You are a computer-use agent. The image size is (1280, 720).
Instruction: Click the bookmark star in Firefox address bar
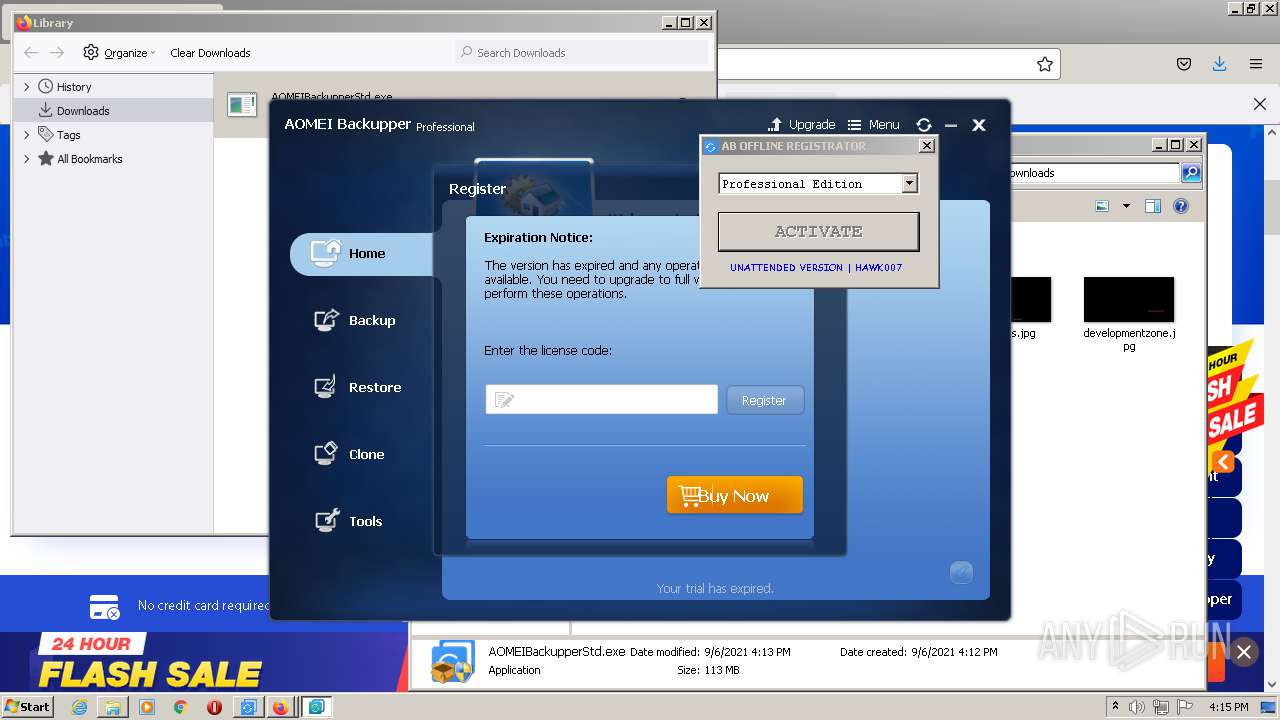1045,64
